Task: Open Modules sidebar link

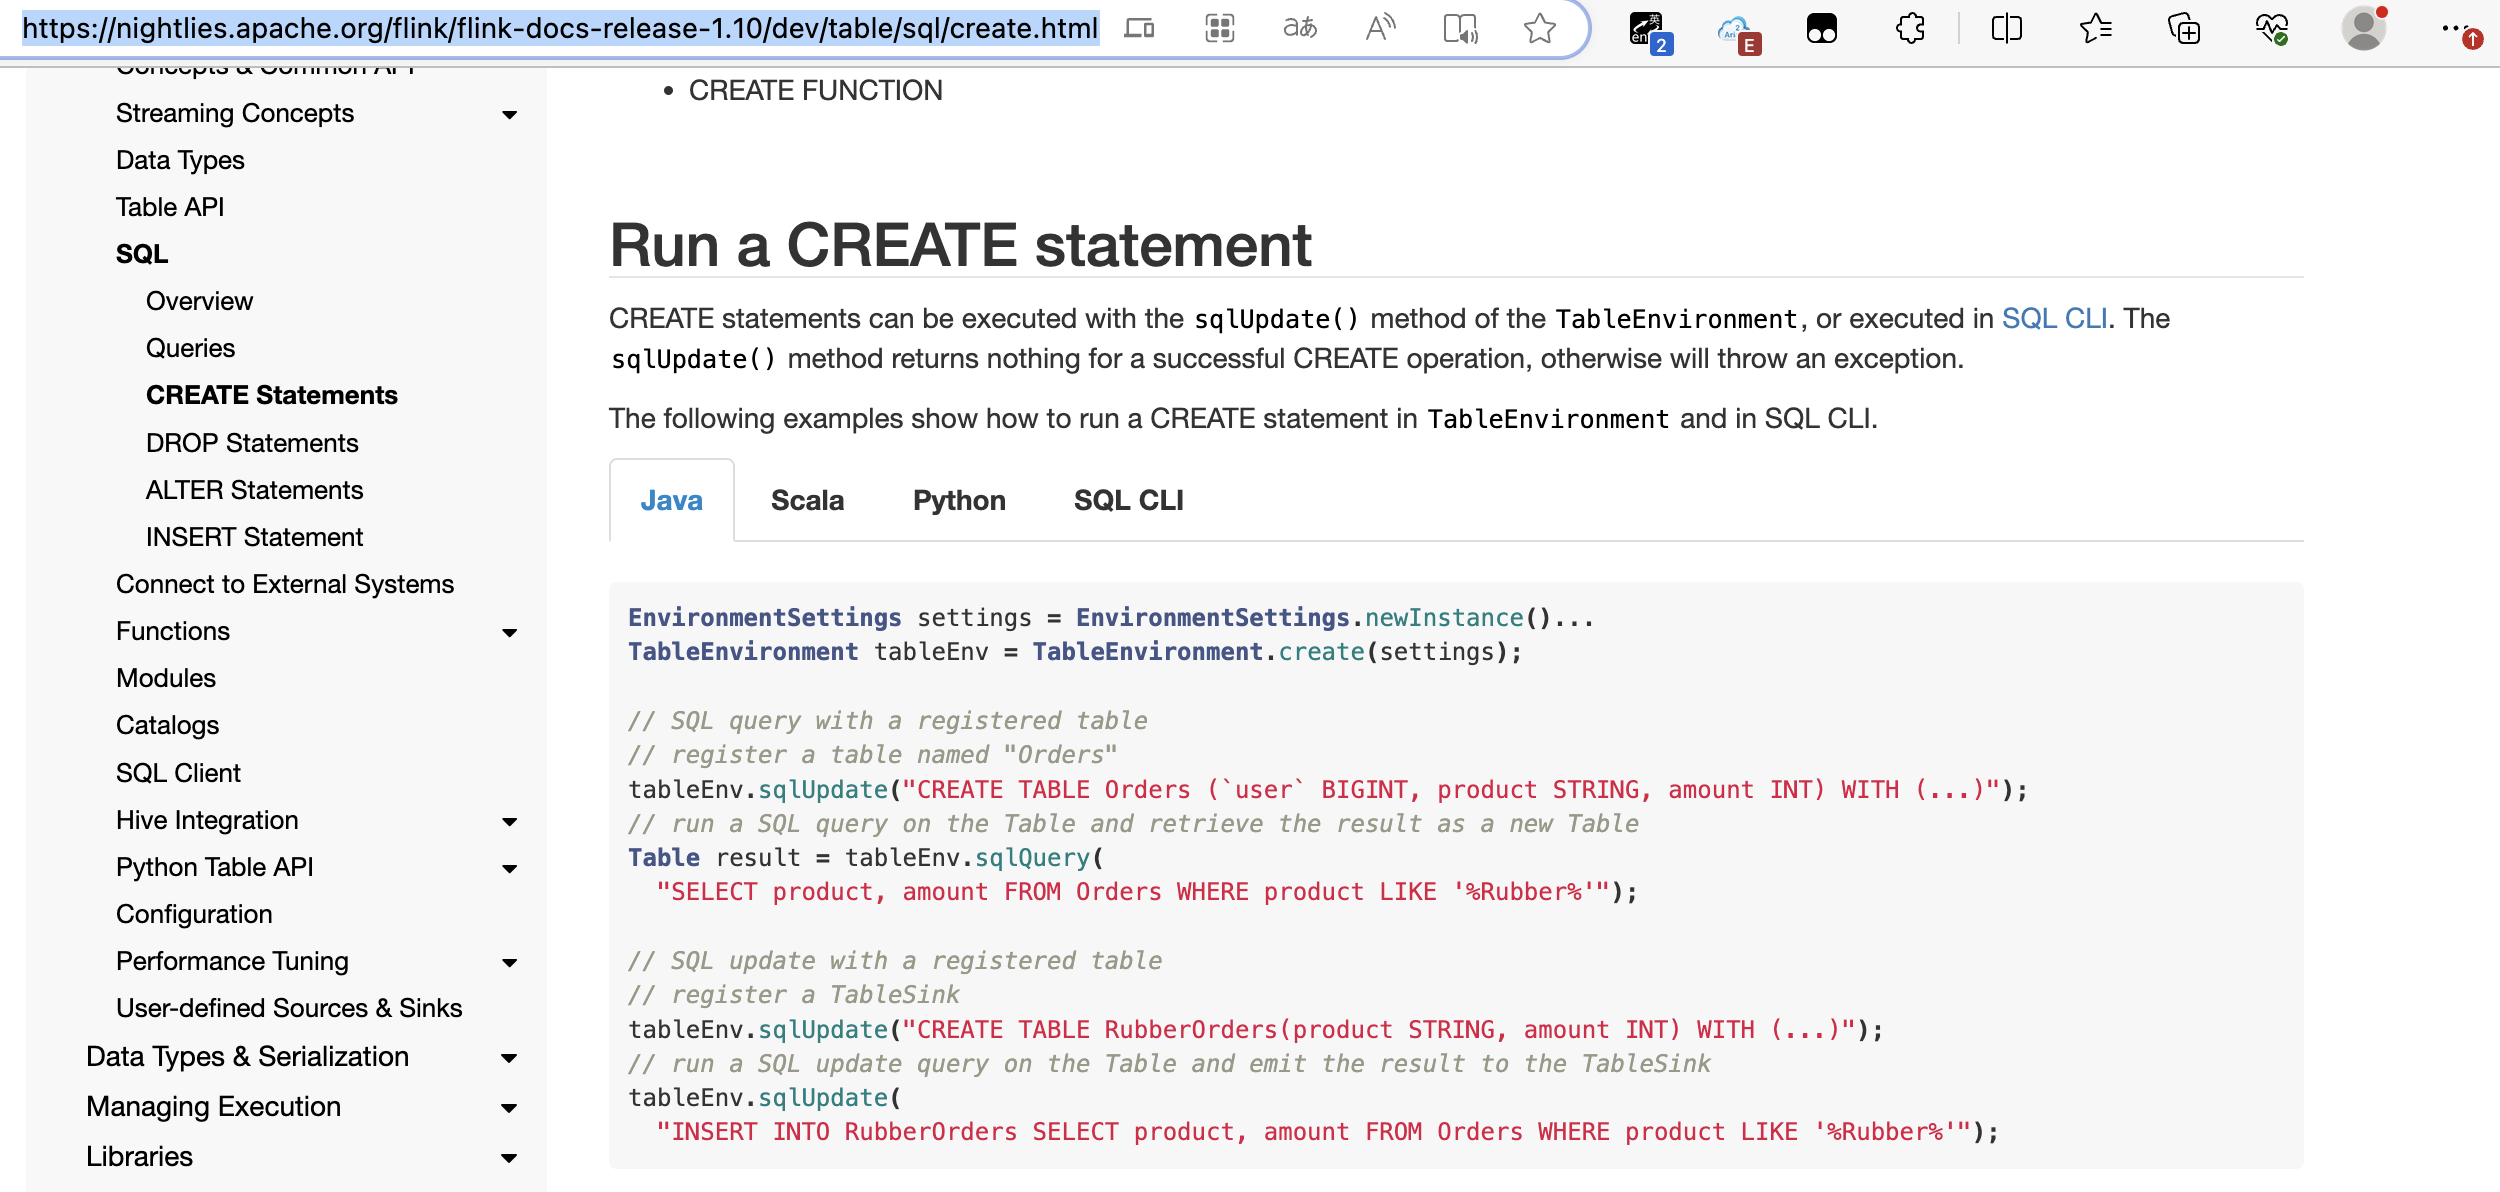Action: click(x=166, y=678)
